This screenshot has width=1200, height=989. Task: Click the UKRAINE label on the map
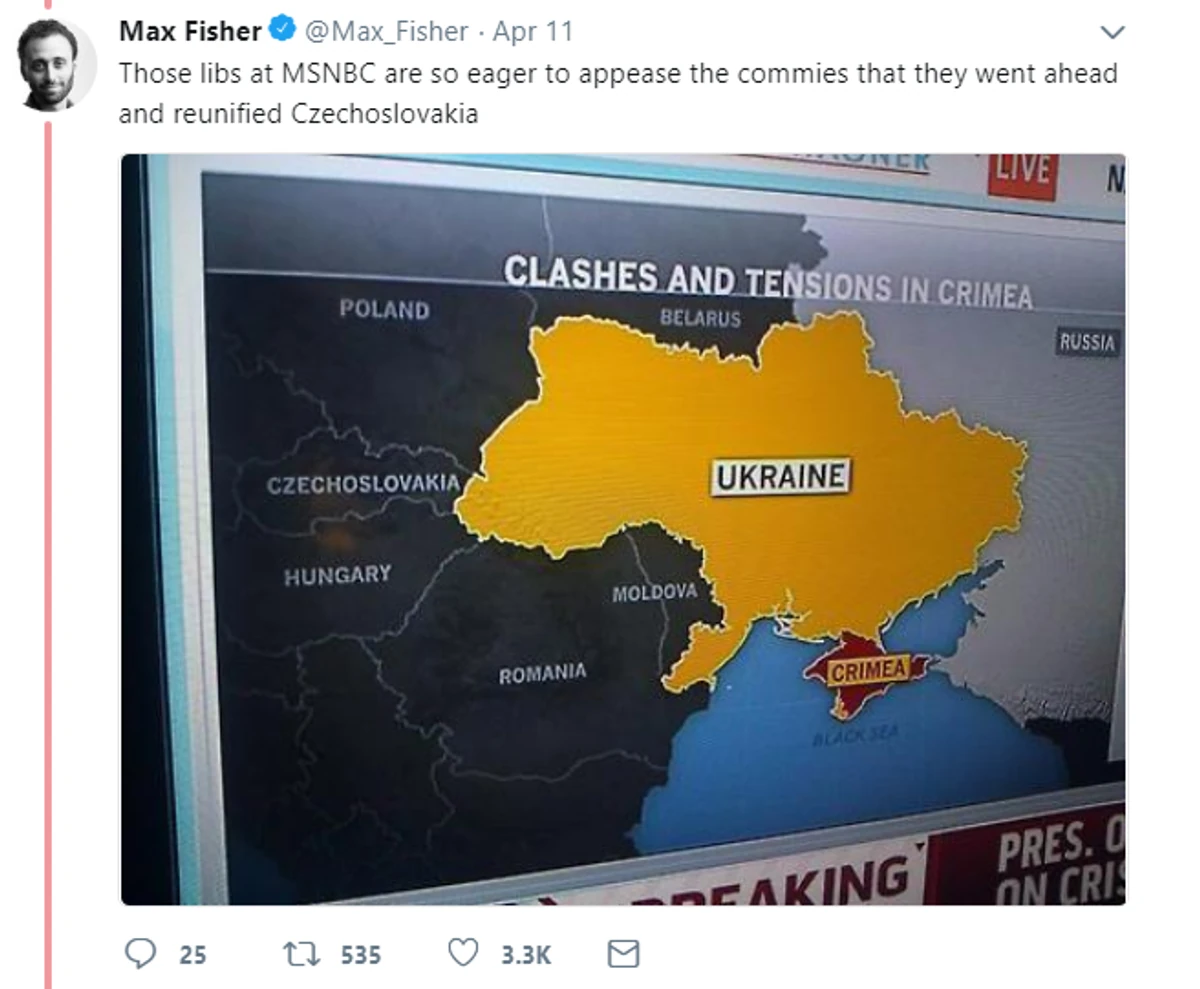tap(780, 477)
